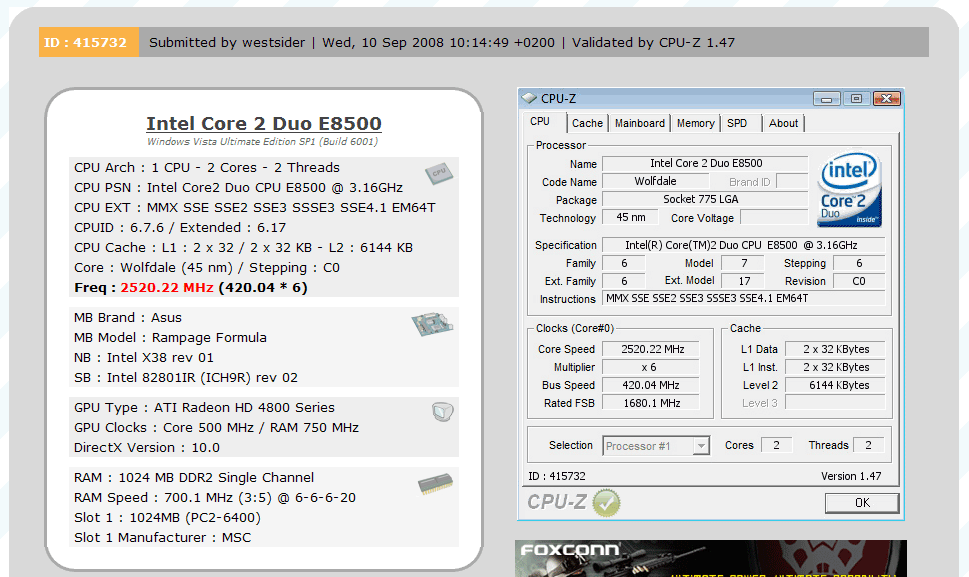The height and width of the screenshot is (577, 969).
Task: Open the SPD tab
Action: click(x=740, y=123)
